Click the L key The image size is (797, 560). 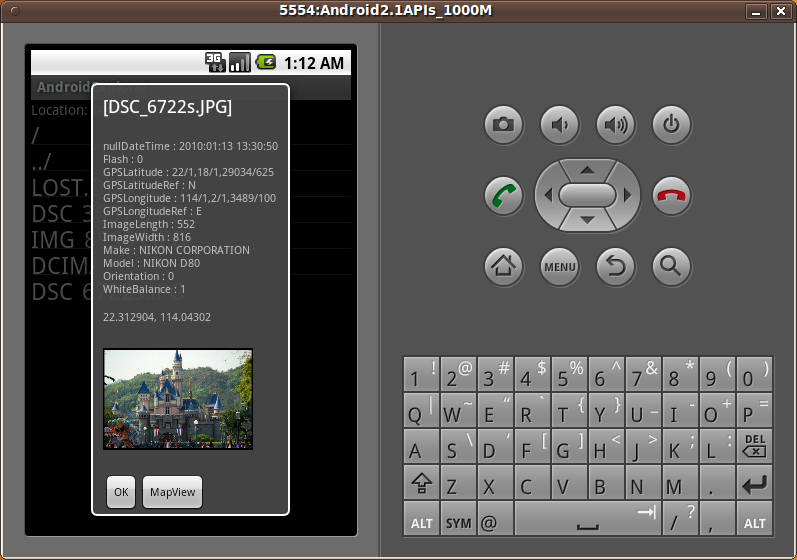tap(717, 446)
